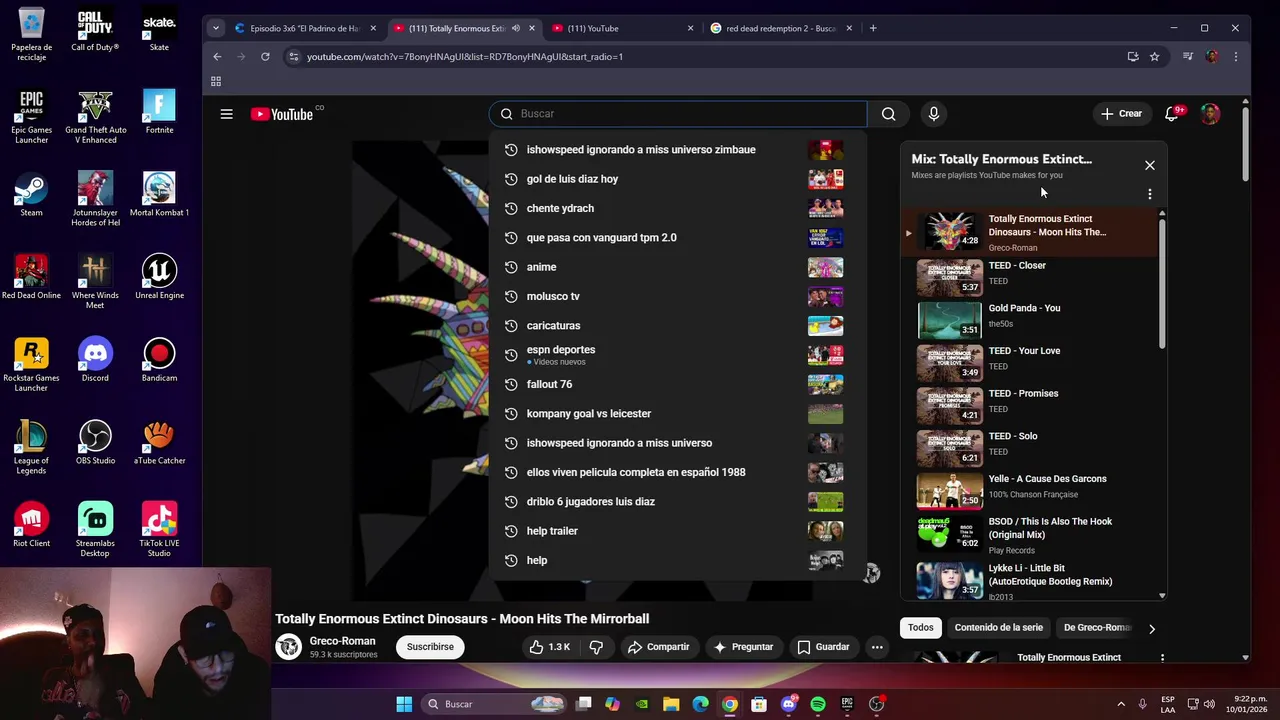This screenshot has height=720, width=1280.
Task: Click the taskbar Buscar search box
Action: 496,704
